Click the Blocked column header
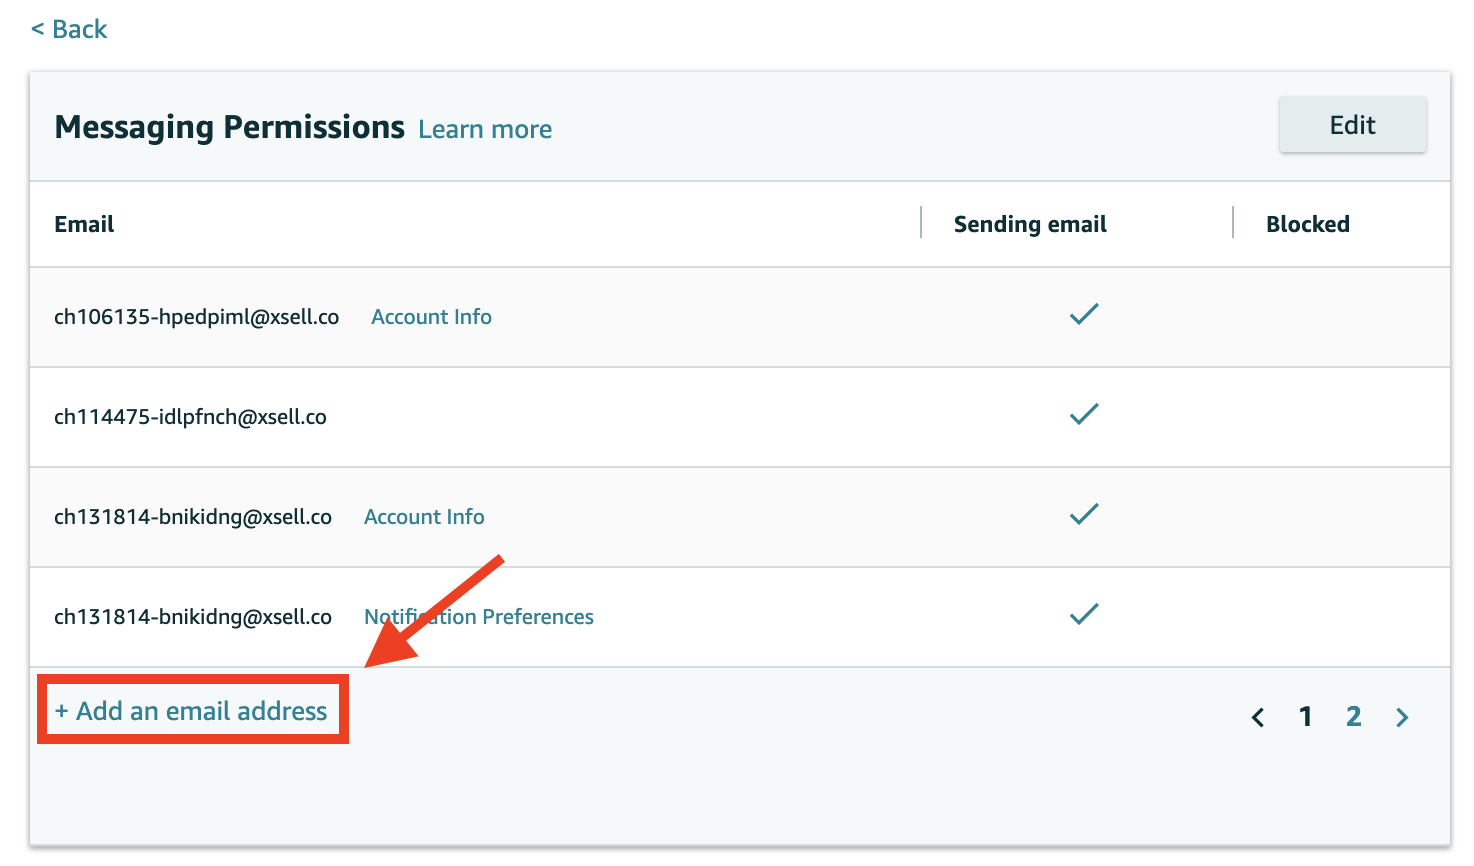Screen dimensions: 1474x866 [1308, 224]
